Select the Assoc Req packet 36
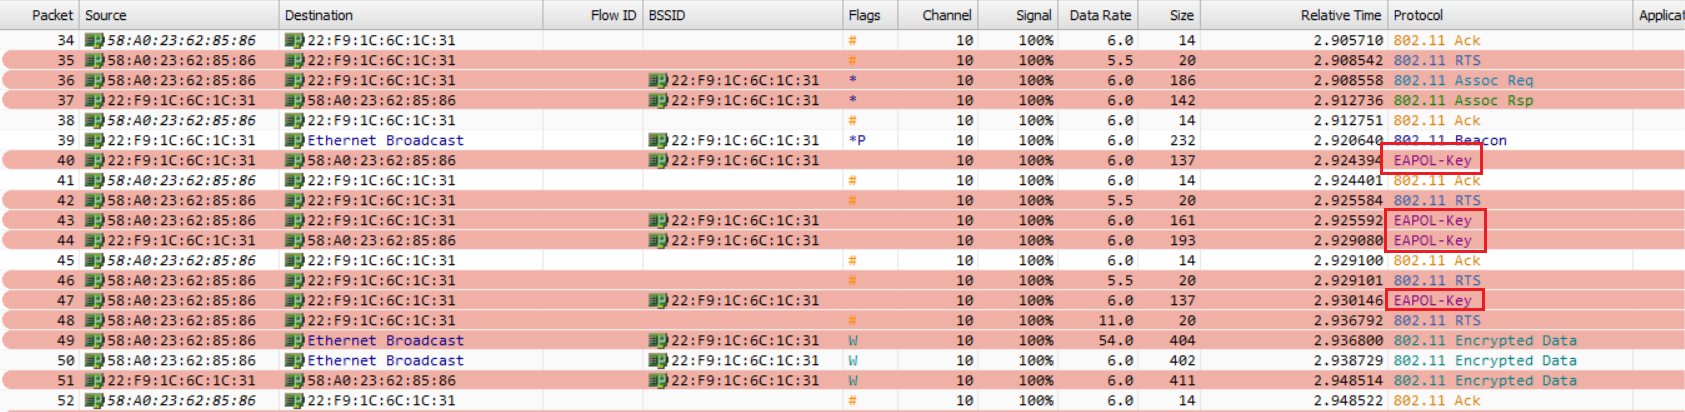 (842, 80)
